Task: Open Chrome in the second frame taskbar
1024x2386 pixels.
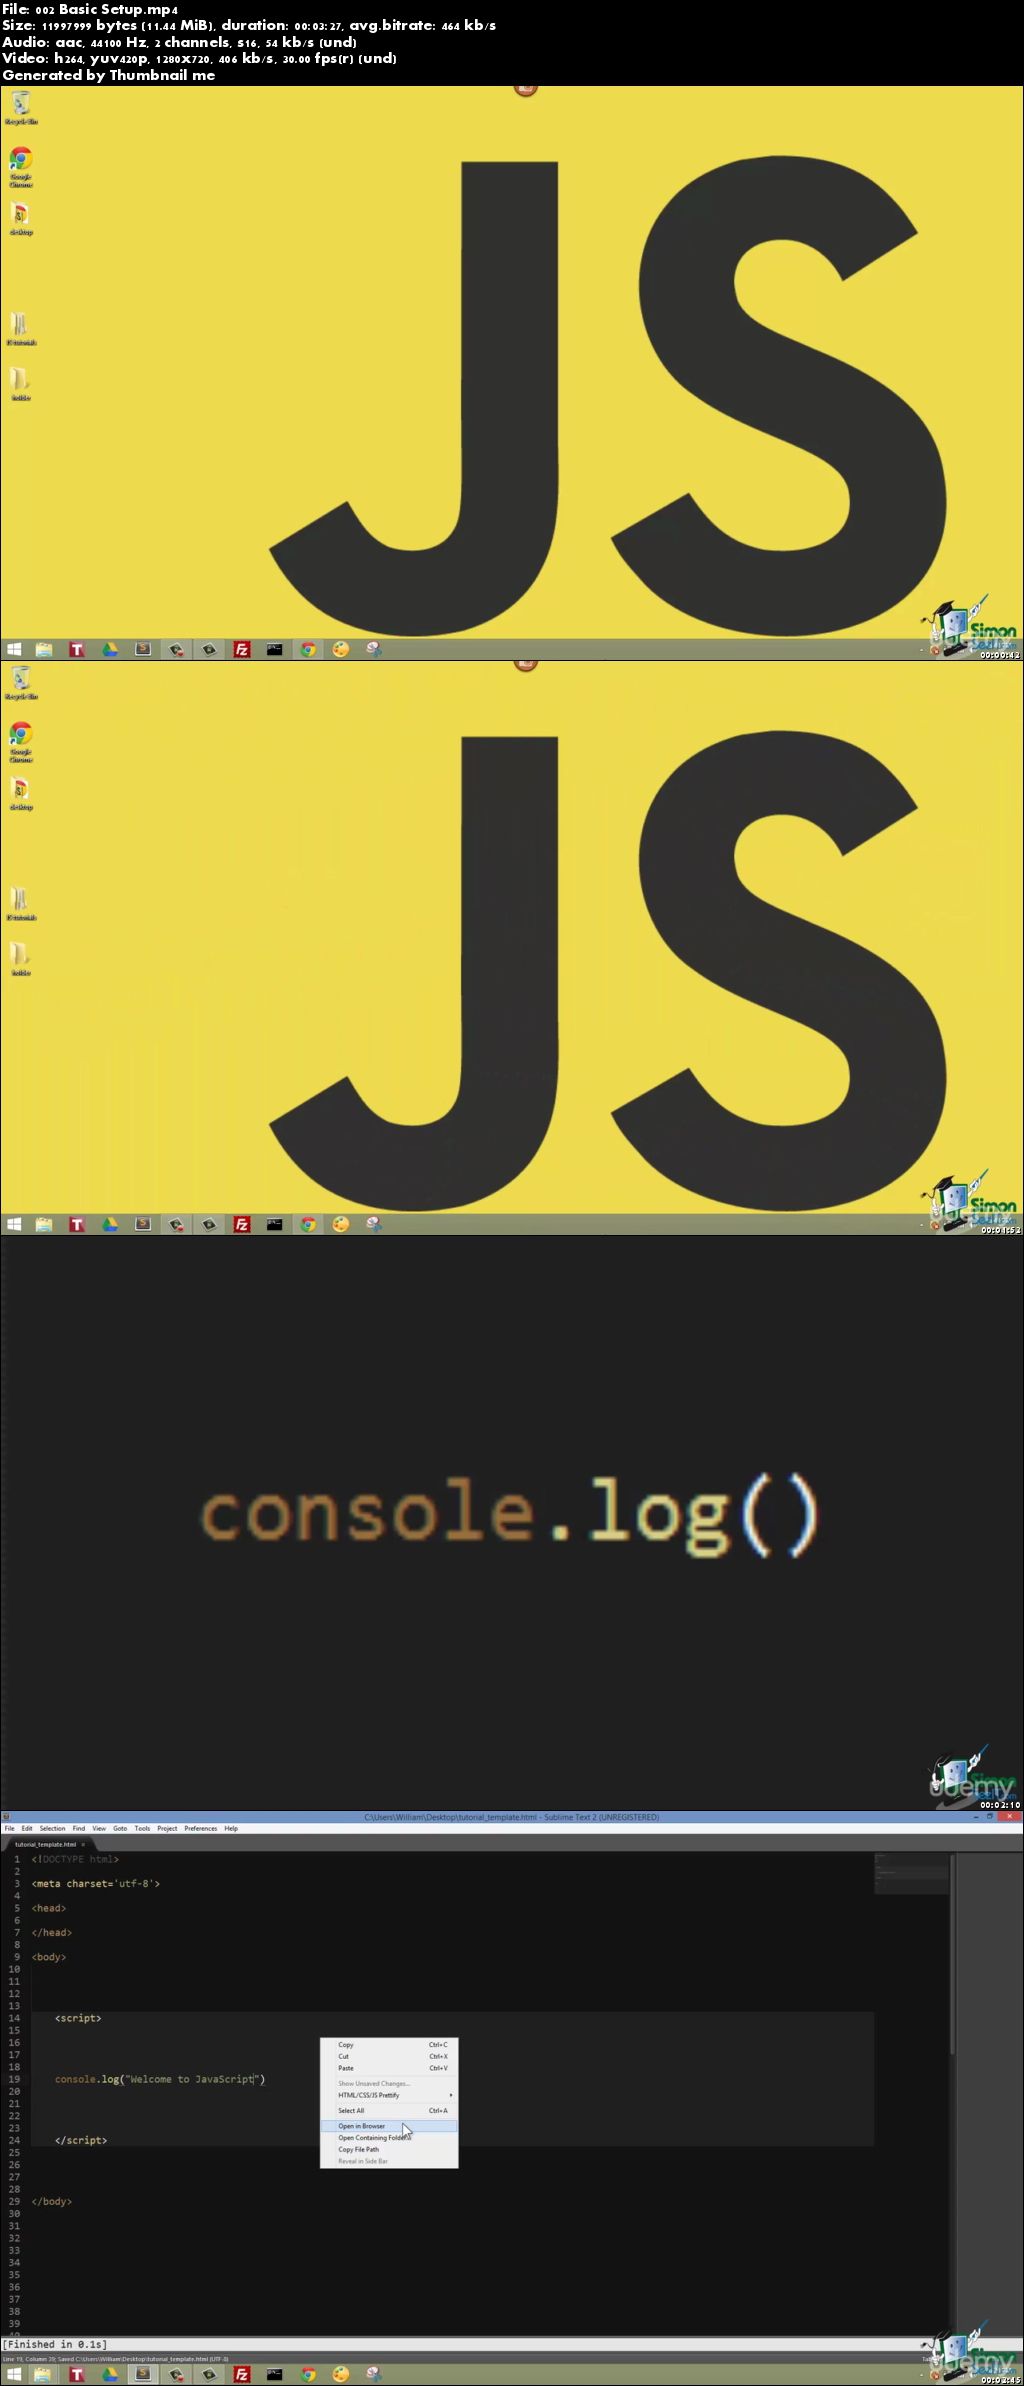Action: 308,1224
